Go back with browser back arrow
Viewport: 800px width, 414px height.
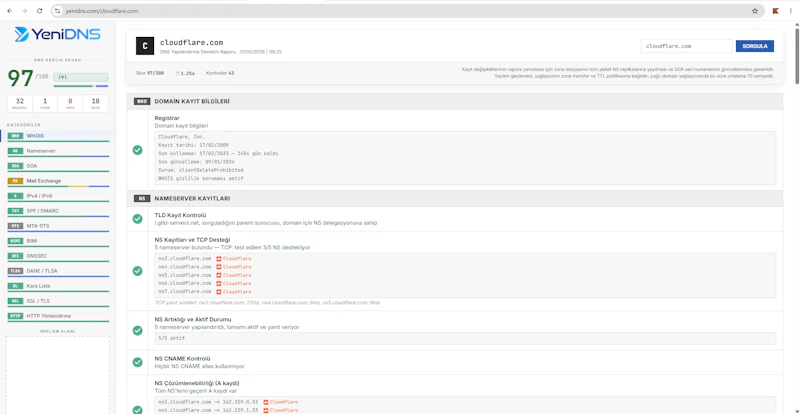tap(9, 11)
